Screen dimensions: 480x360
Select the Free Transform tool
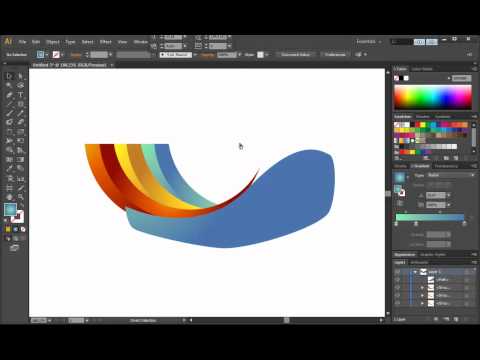[x=20, y=141]
